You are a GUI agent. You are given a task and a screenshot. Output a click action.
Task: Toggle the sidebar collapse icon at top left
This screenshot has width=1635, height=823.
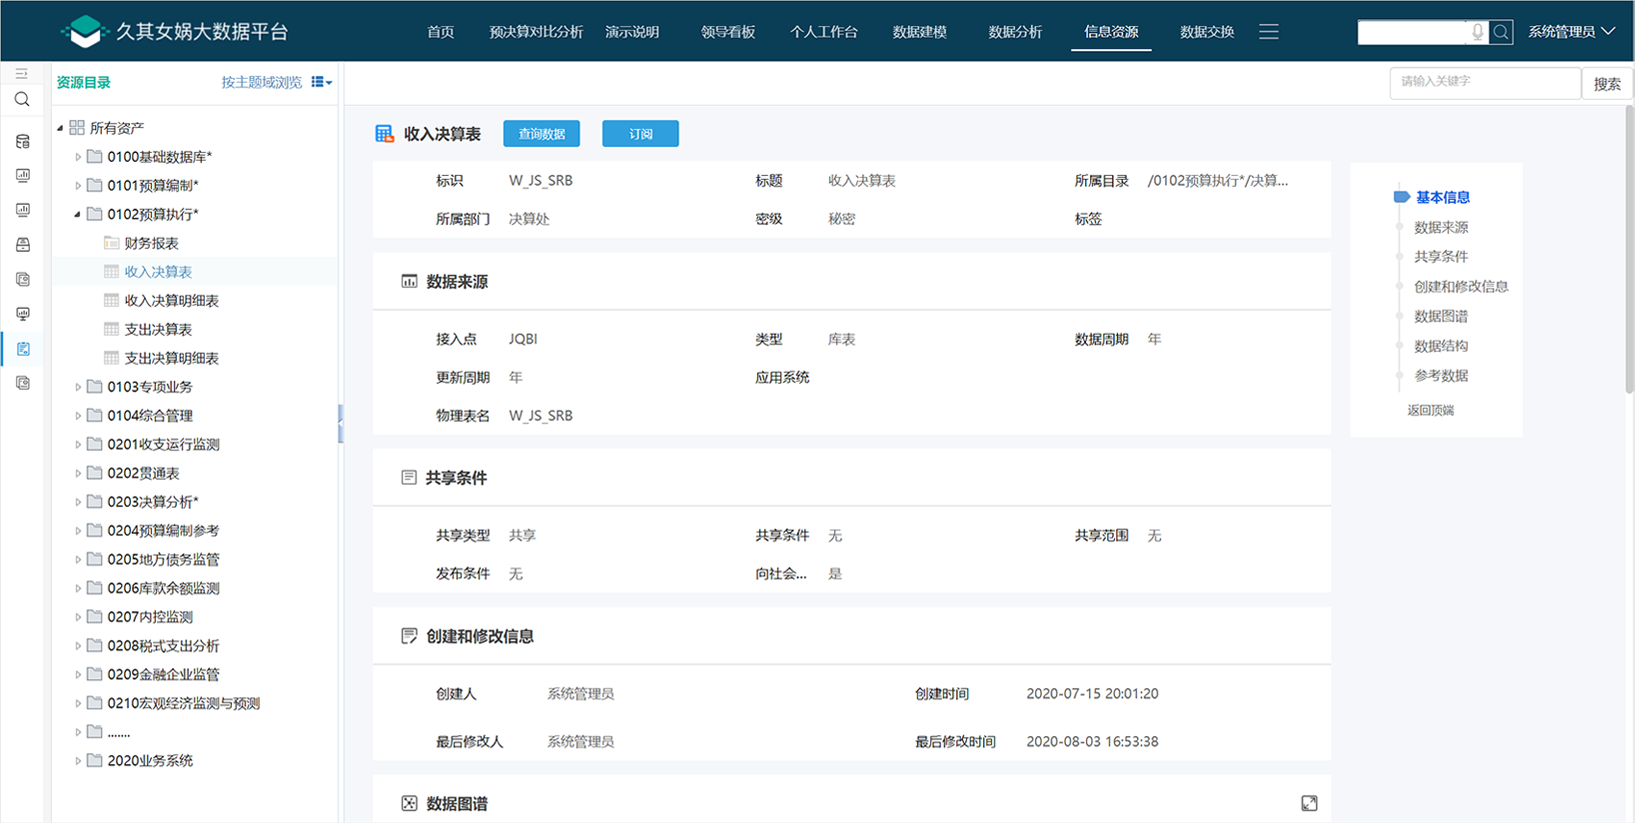(22, 74)
